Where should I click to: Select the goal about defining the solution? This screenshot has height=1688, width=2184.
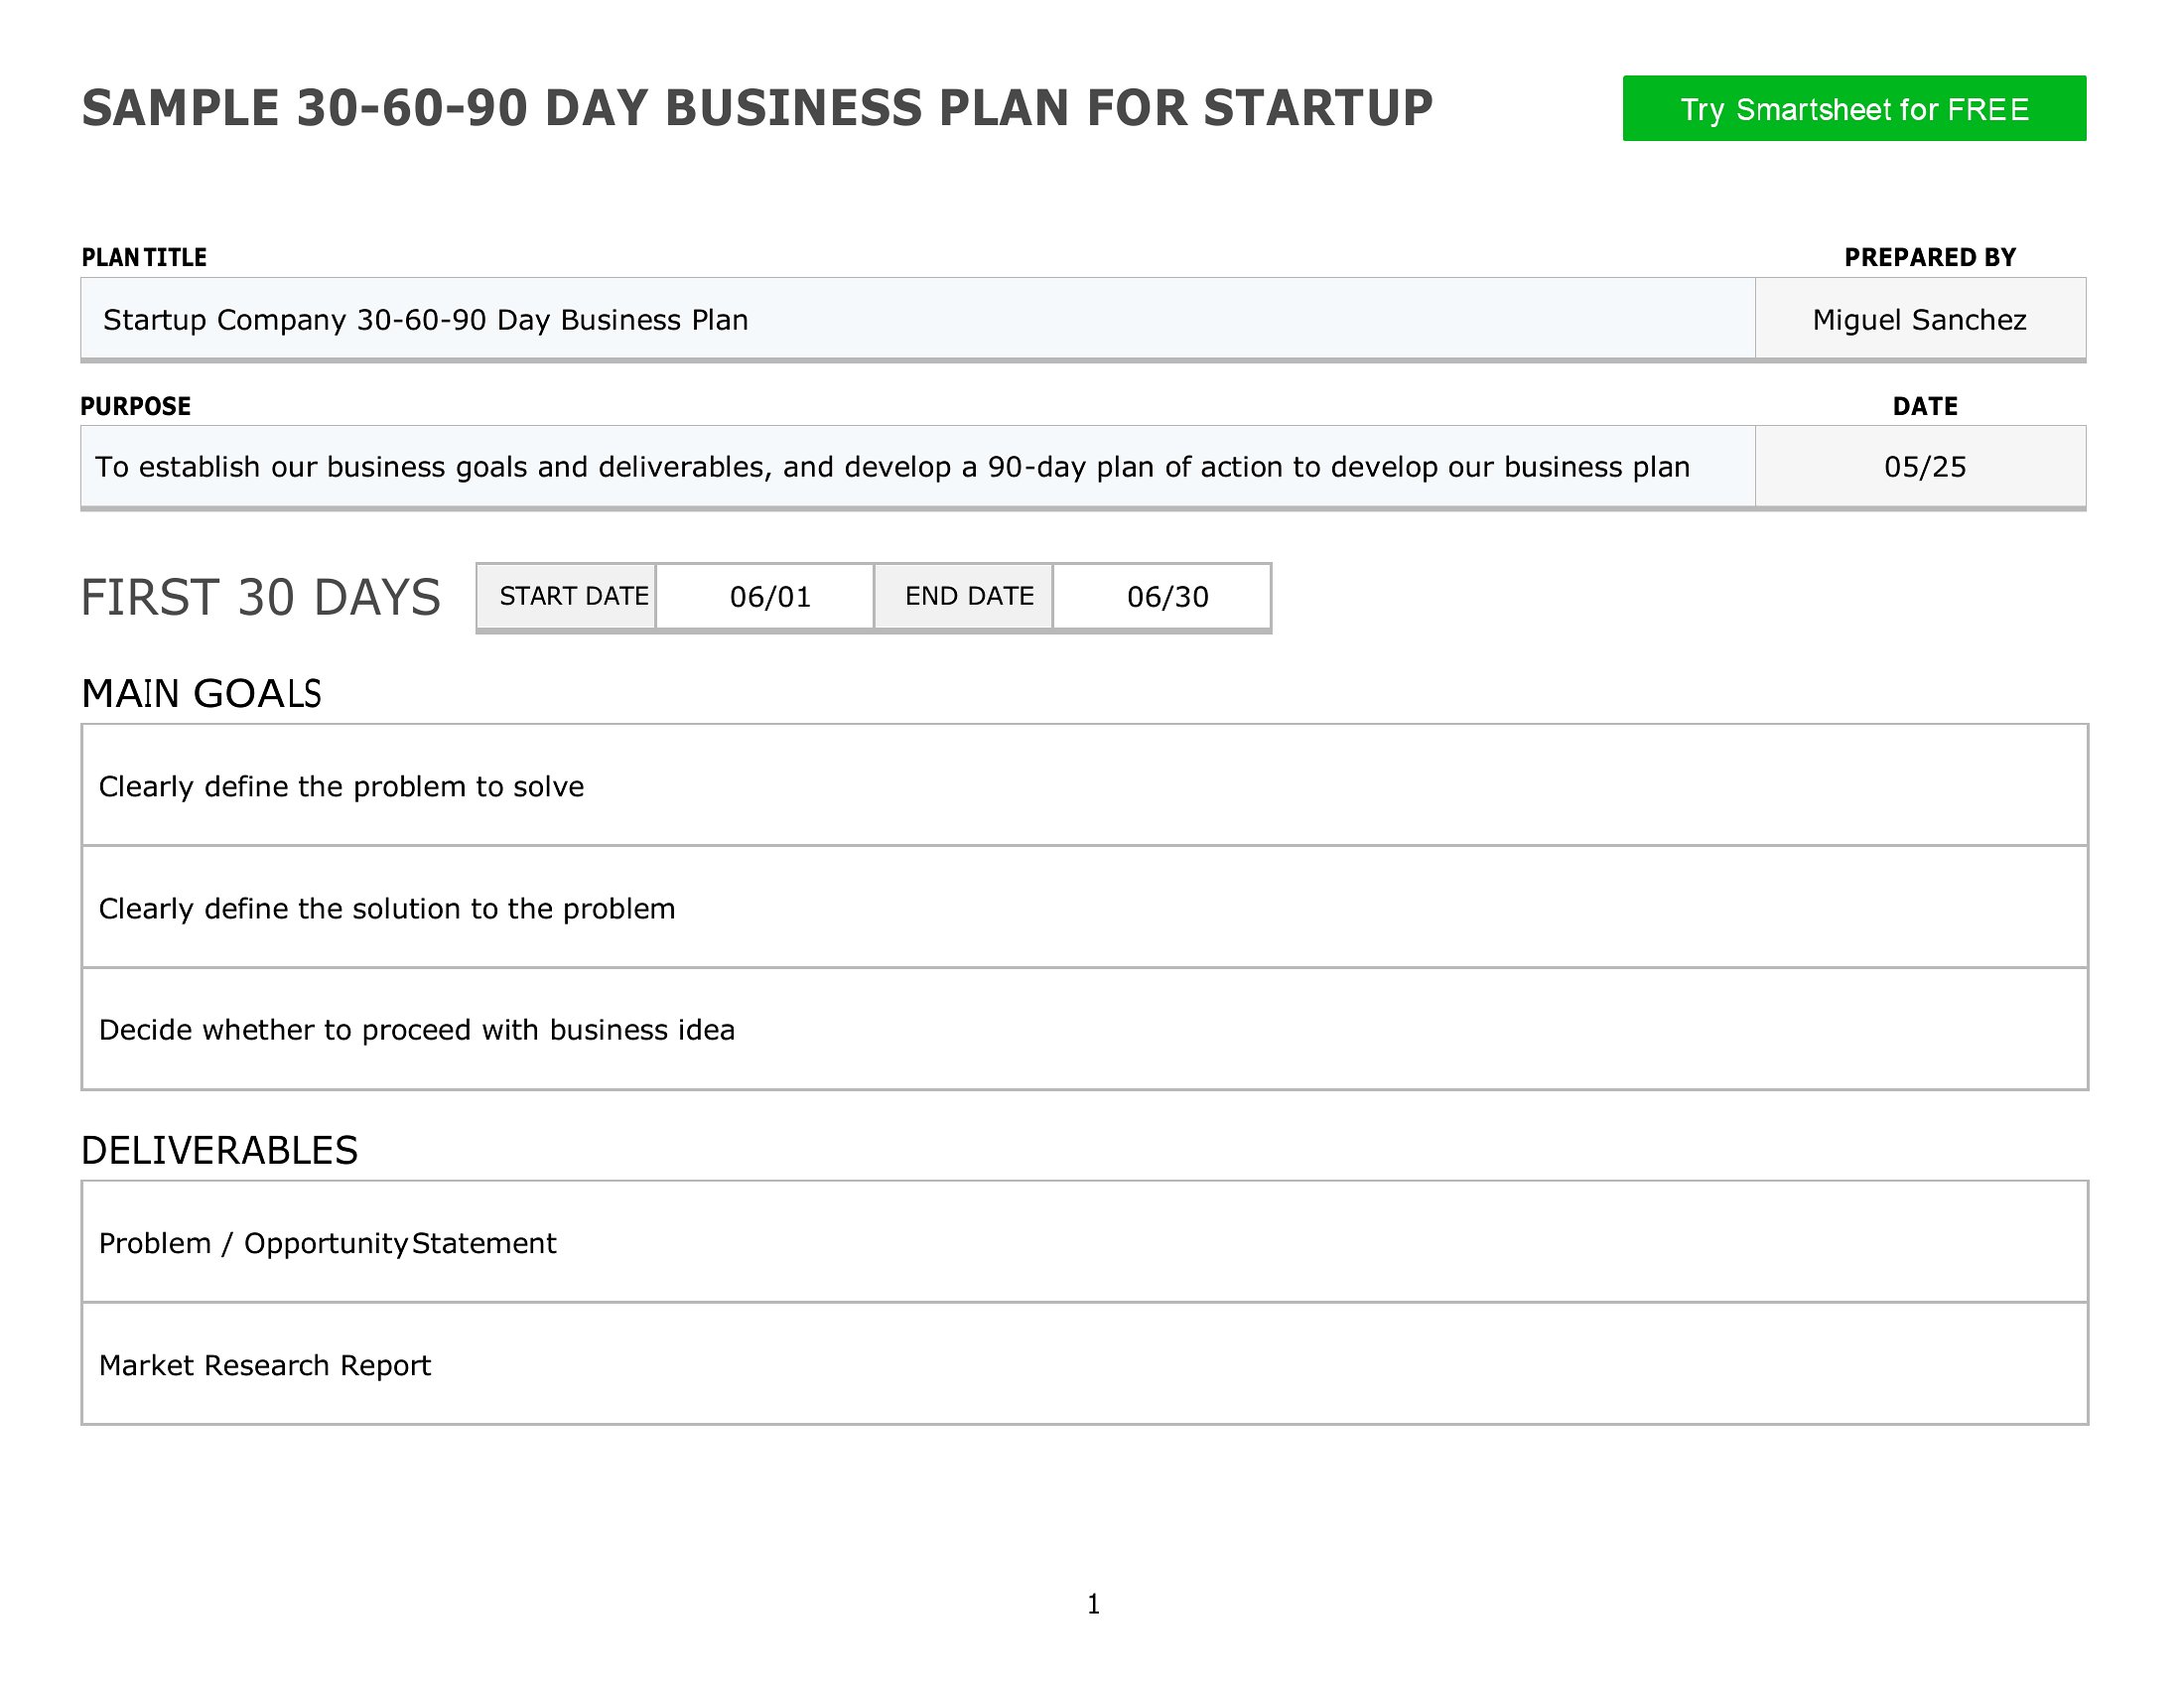(x=1085, y=907)
